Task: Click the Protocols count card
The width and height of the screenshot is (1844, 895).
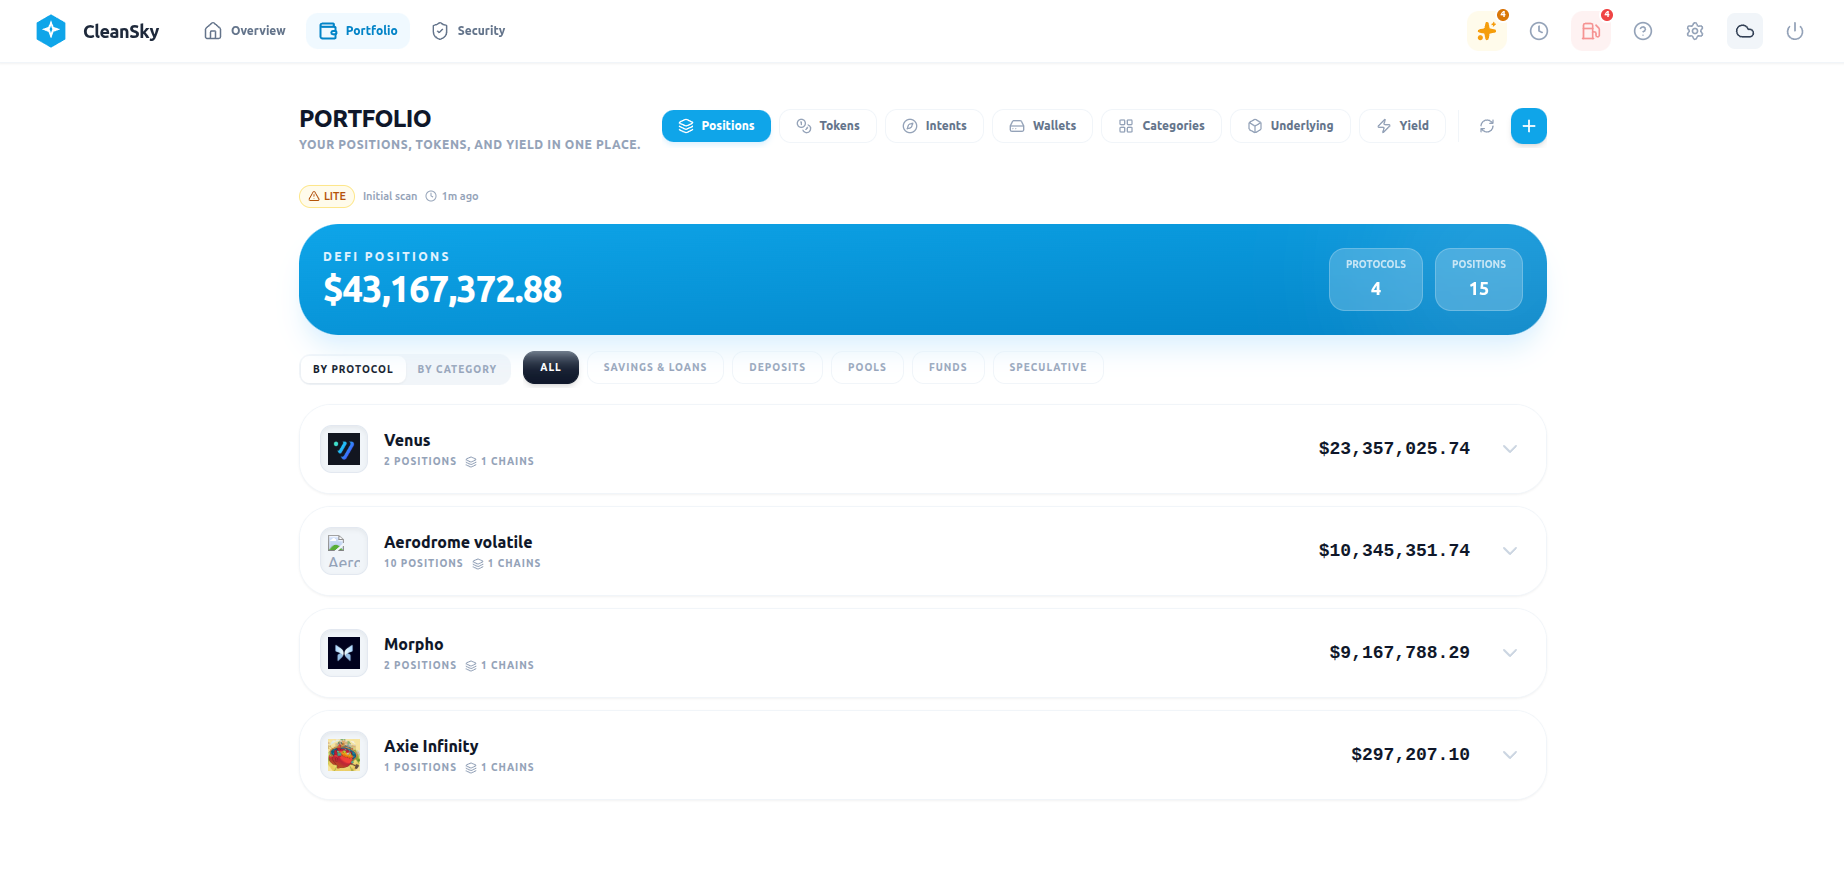Action: [1376, 279]
